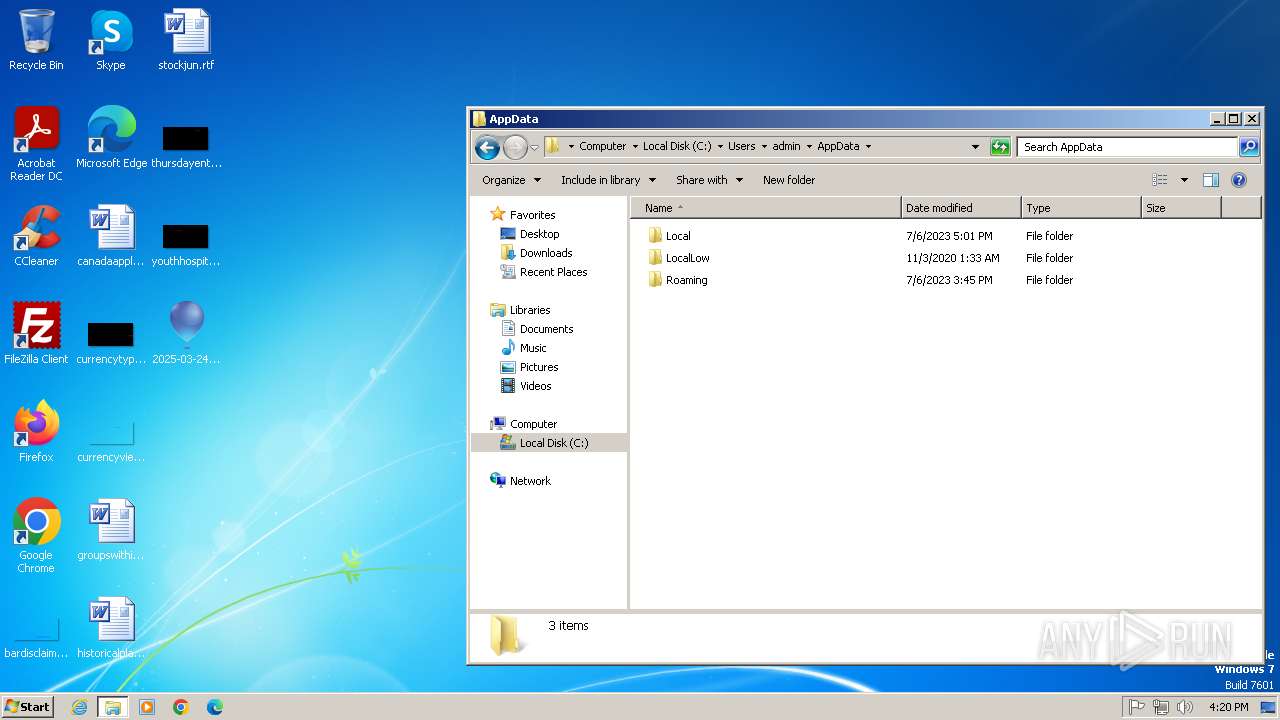
Task: Go back in Explorer
Action: pyautogui.click(x=487, y=147)
